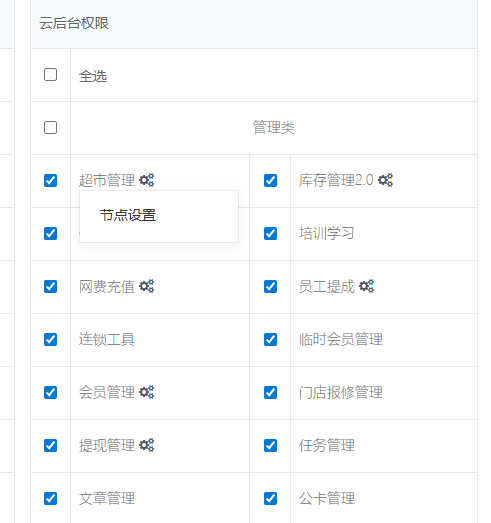Select the 节点设置 popup menu item
This screenshot has width=491, height=523.
click(159, 215)
